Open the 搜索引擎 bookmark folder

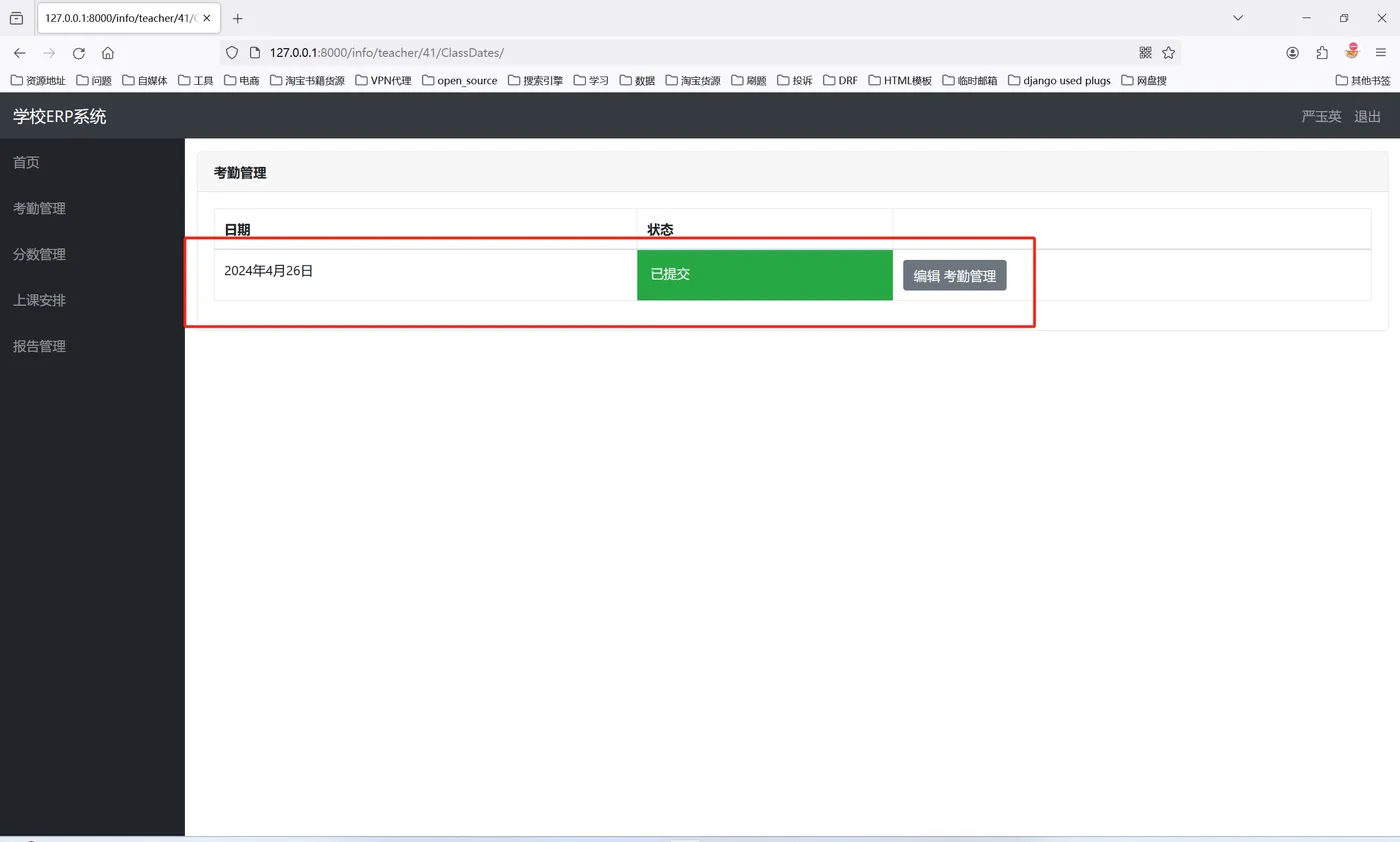coord(535,80)
